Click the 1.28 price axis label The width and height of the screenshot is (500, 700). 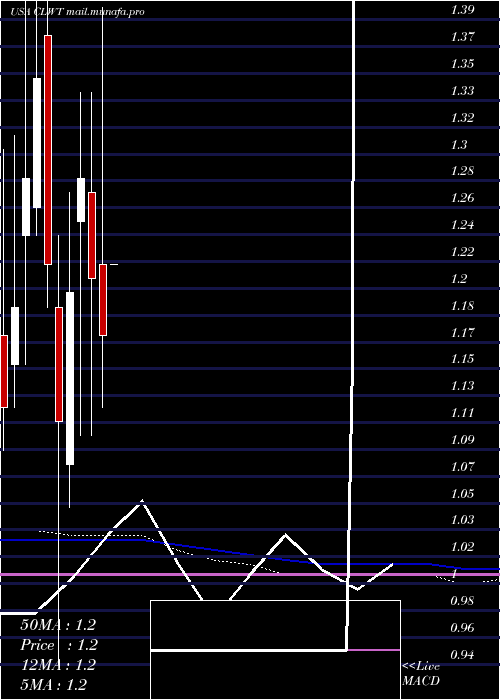pos(462,171)
